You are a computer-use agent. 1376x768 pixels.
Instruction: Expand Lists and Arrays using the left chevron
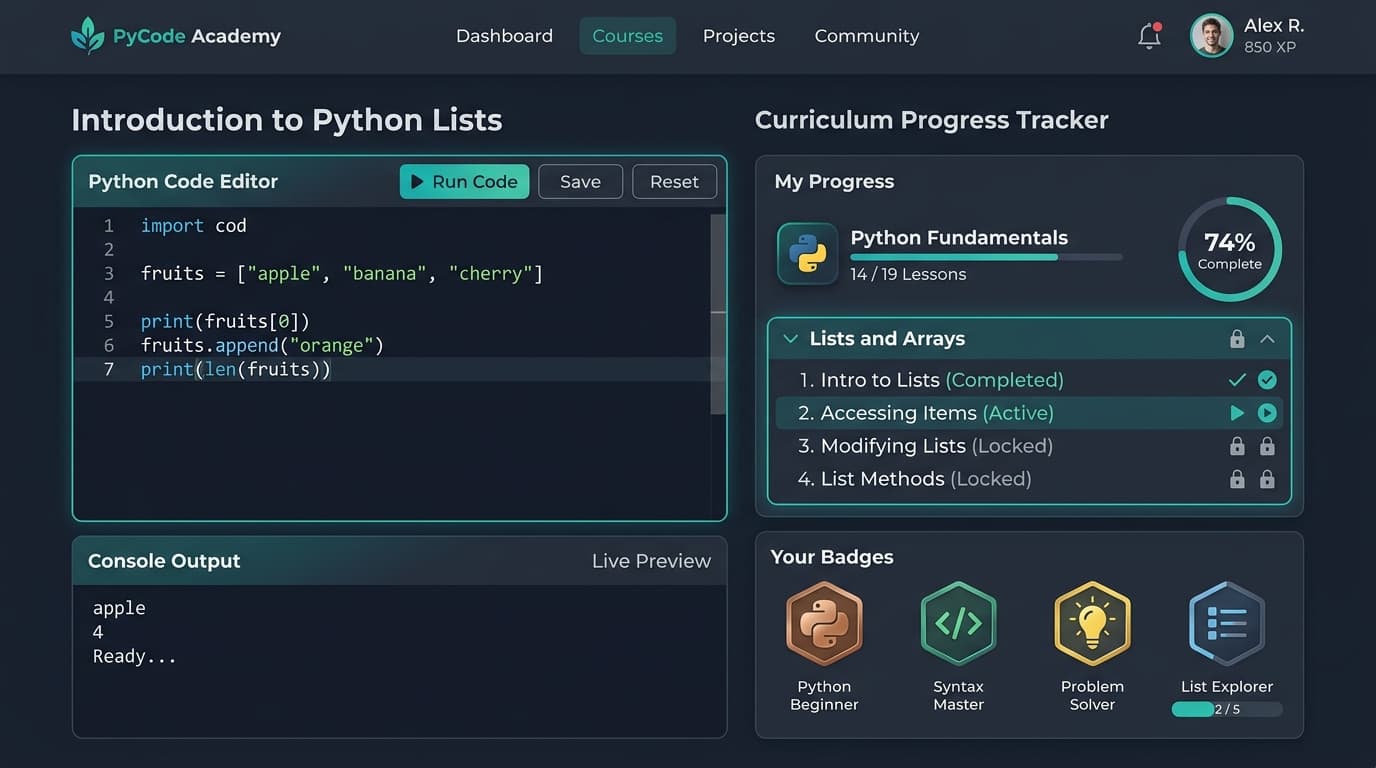tap(790, 339)
